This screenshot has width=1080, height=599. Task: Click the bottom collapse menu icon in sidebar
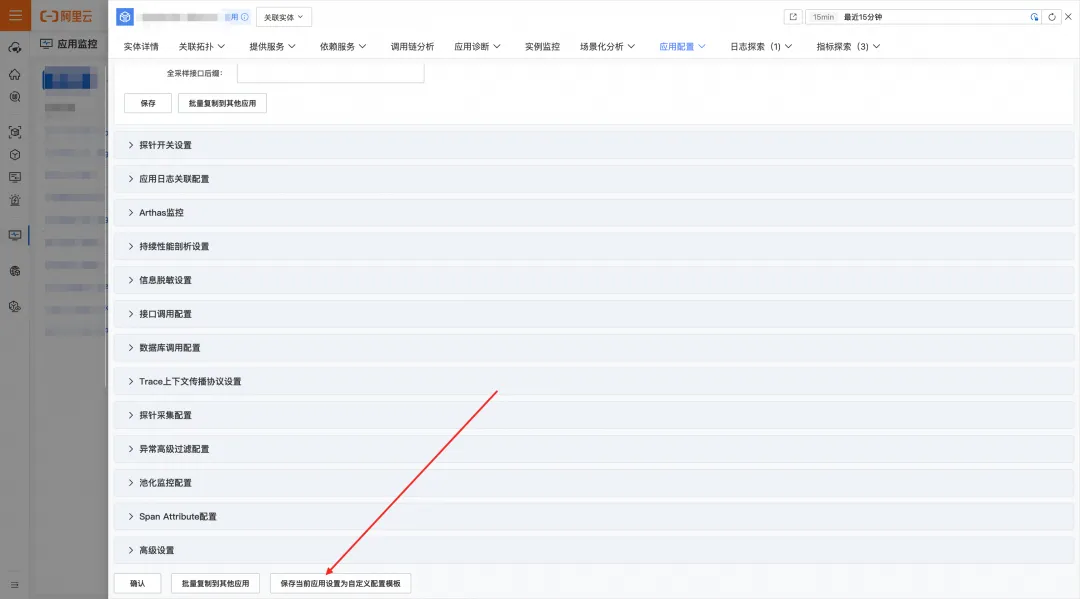(14, 585)
